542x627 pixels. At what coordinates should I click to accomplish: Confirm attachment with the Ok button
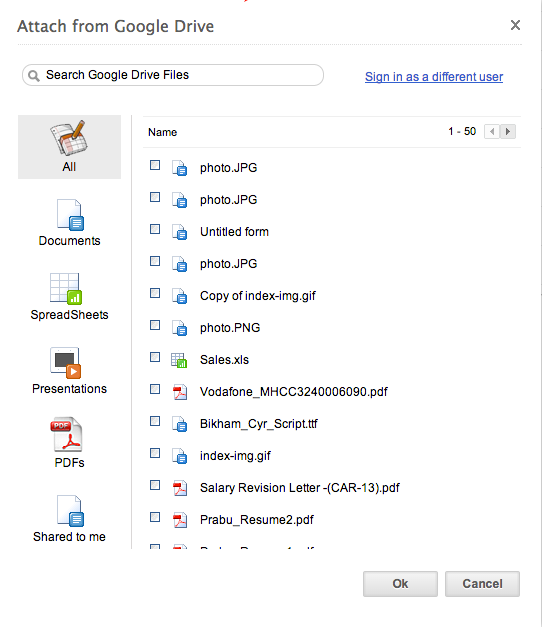(x=400, y=584)
